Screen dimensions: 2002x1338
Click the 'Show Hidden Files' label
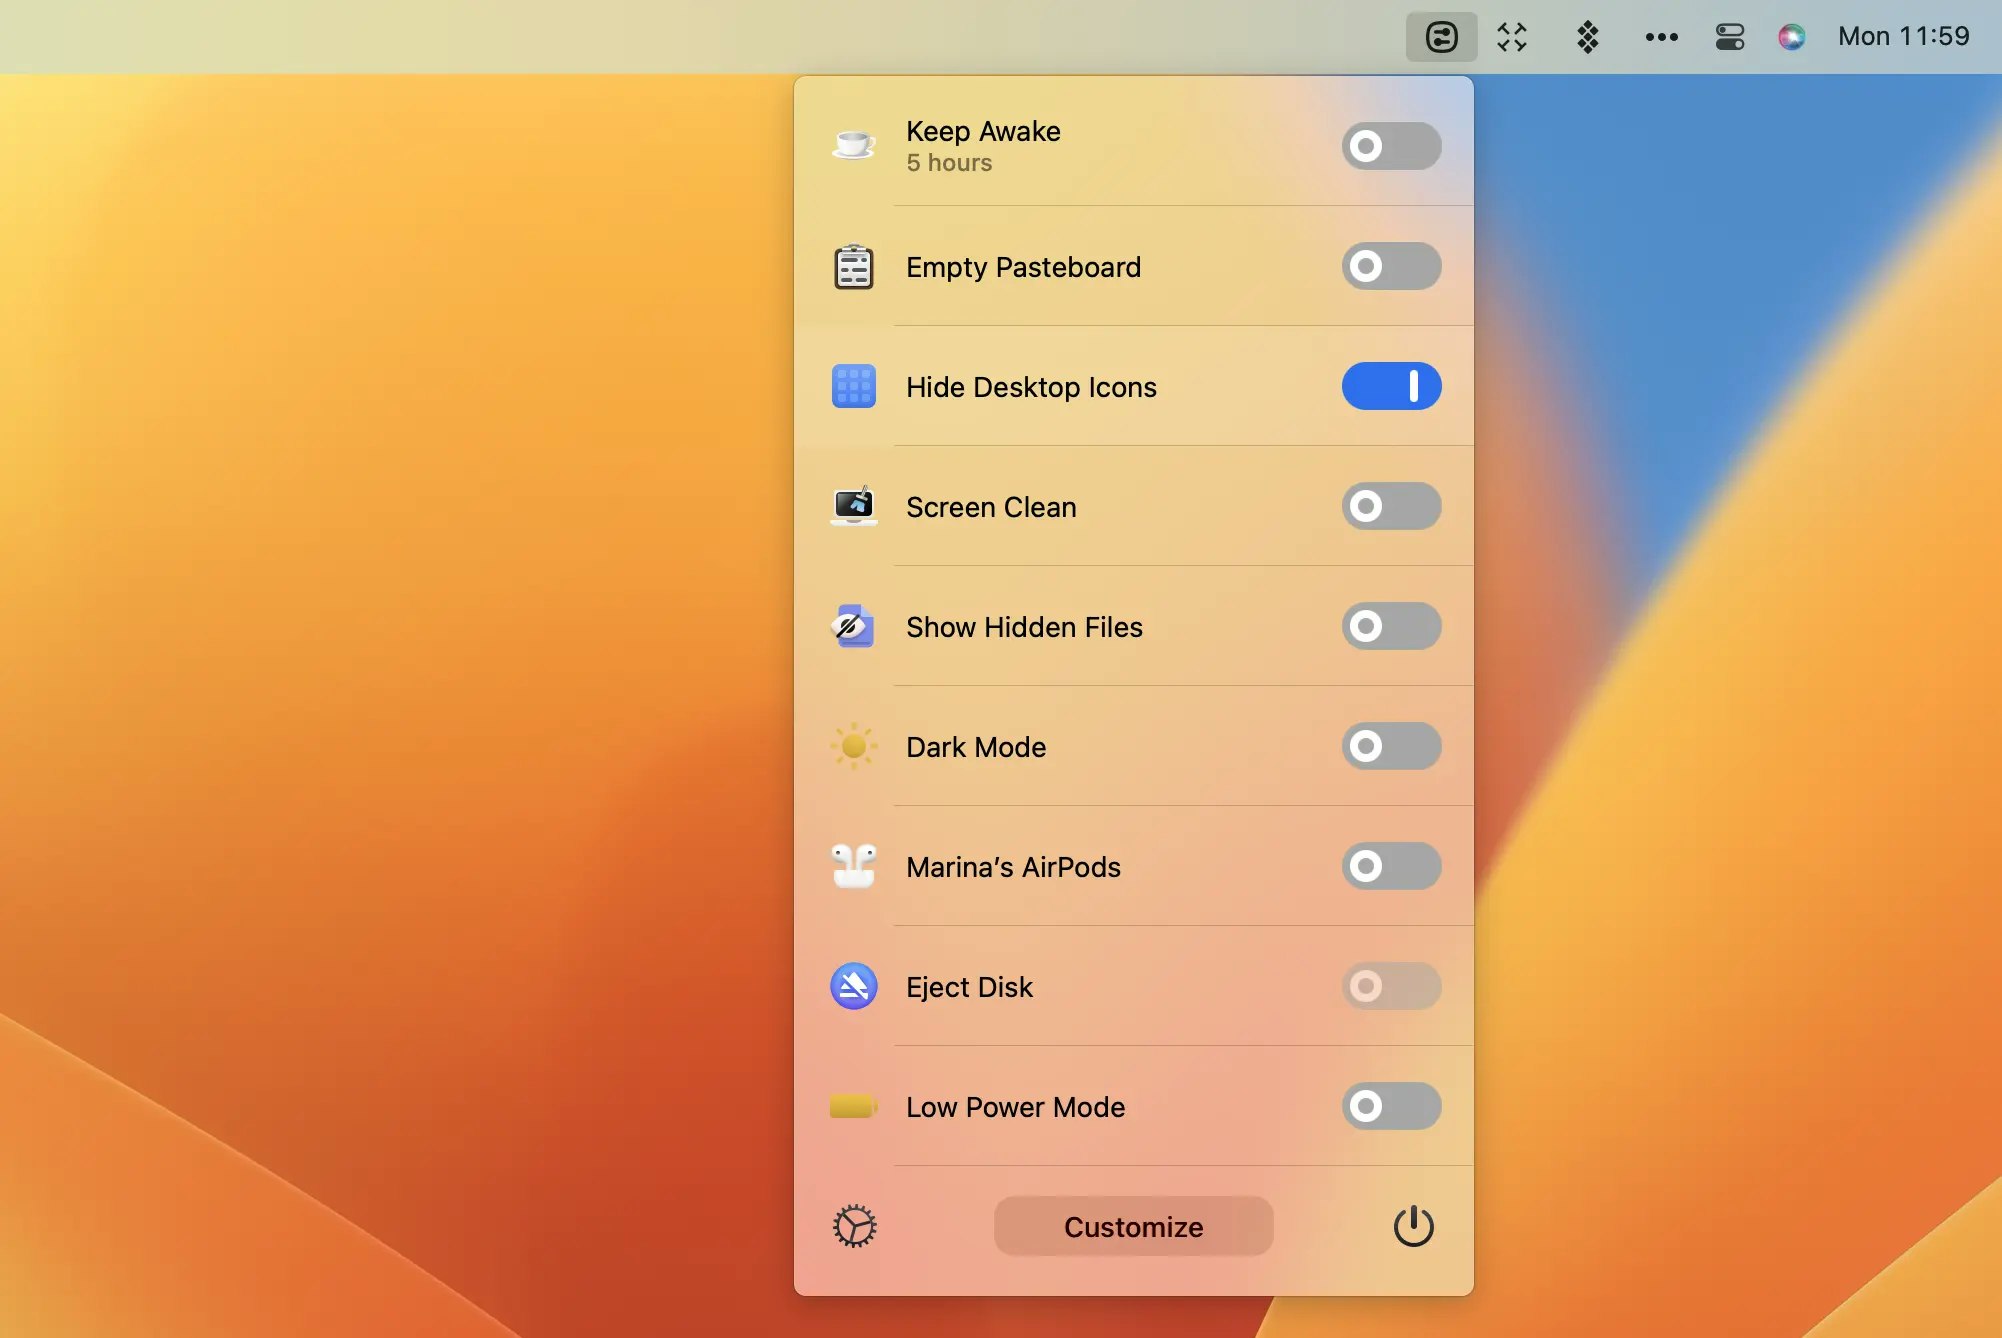point(1024,627)
